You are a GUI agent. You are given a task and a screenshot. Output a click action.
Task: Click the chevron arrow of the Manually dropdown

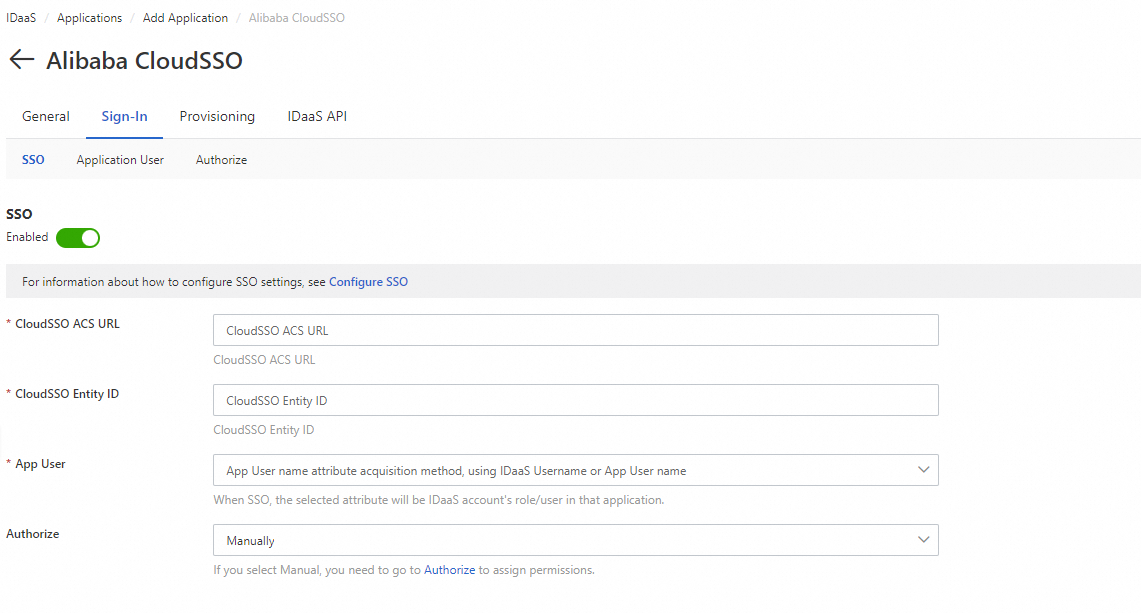click(x=923, y=540)
